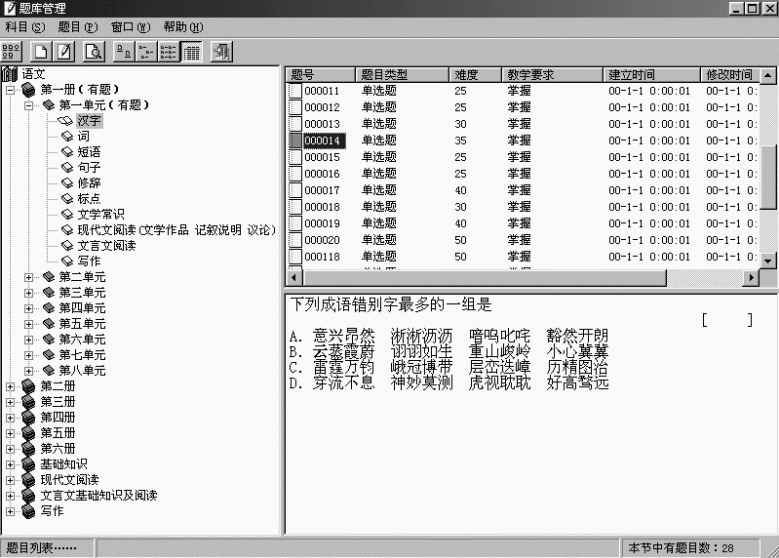Click the preview magnifier document icon
Viewport: 779px width, 558px height.
pos(94,51)
